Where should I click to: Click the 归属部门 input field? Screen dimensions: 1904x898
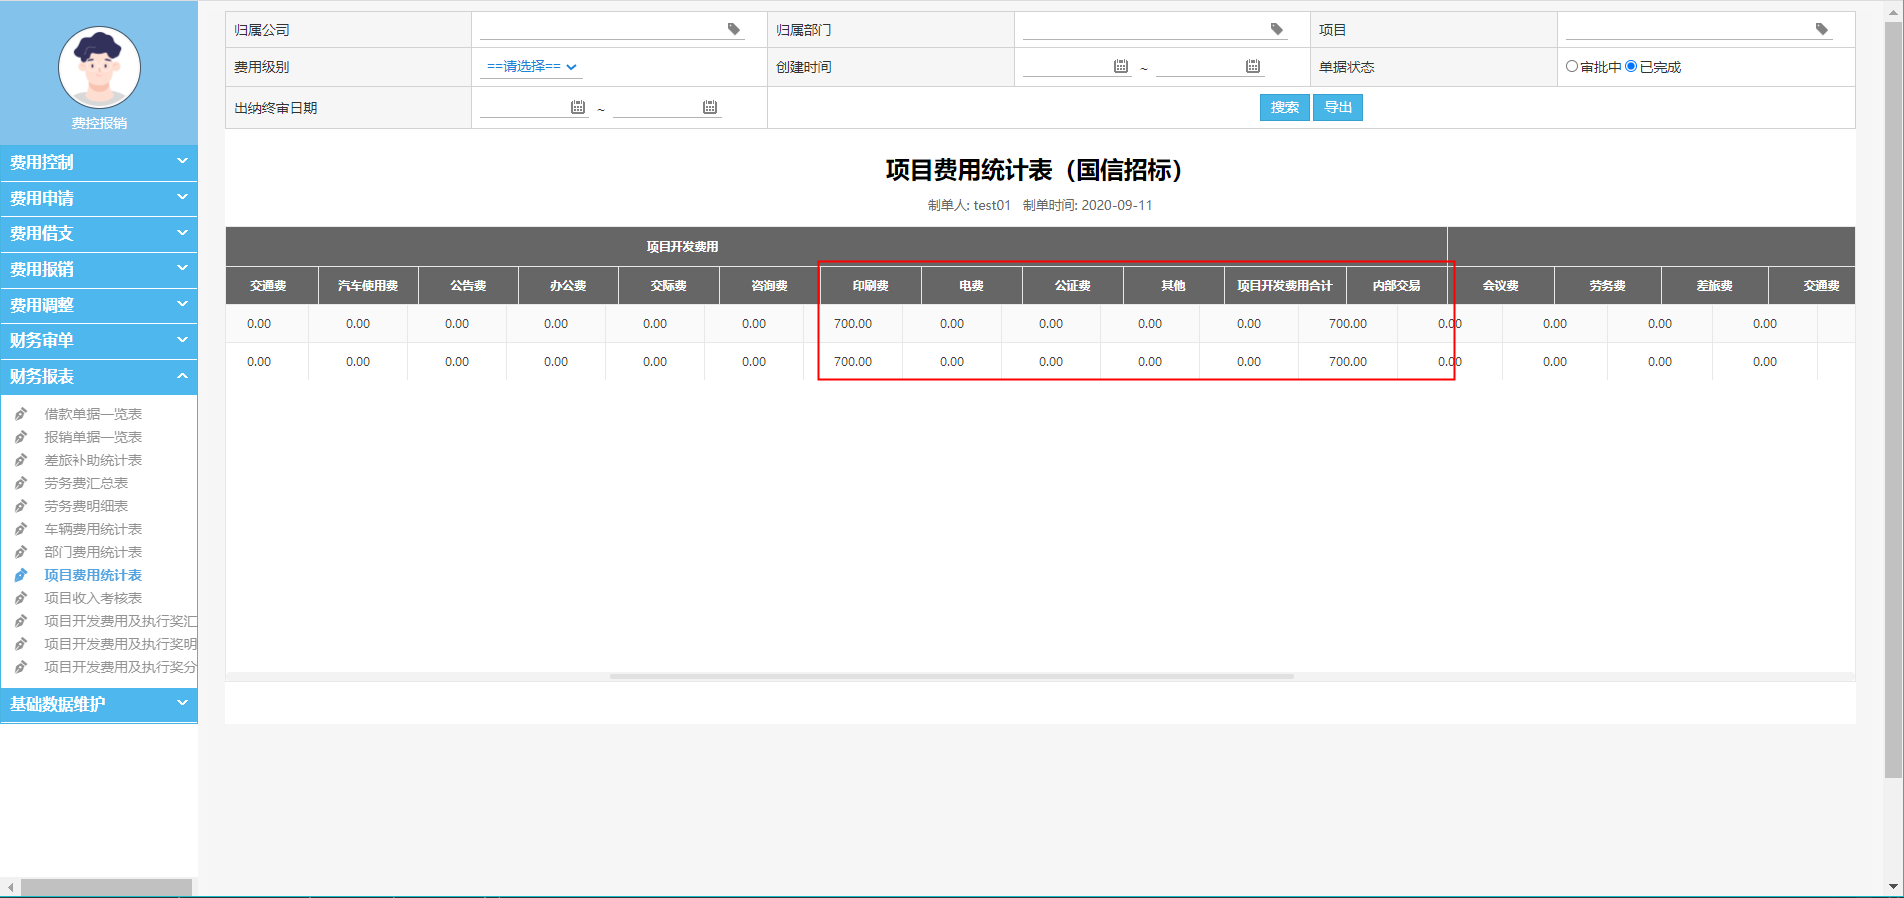click(x=1155, y=29)
